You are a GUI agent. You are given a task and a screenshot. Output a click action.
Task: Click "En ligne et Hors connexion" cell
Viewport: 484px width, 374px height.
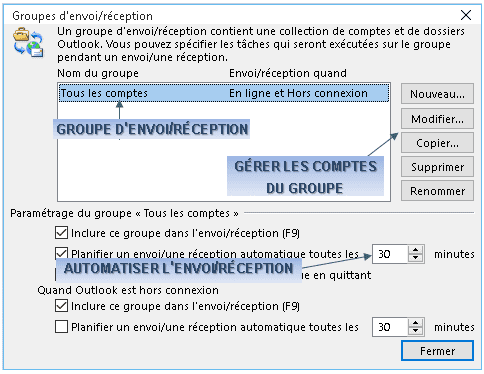298,93
